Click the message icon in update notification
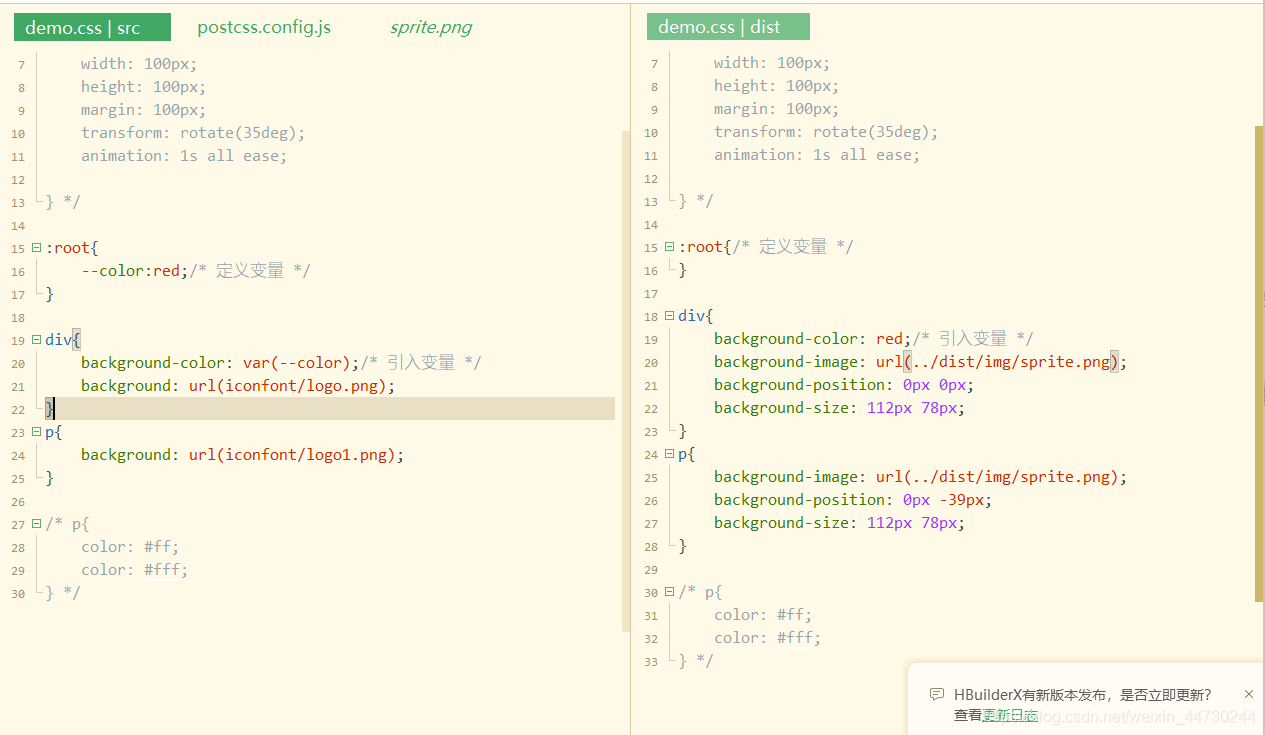Image resolution: width=1265 pixels, height=735 pixels. (x=936, y=694)
